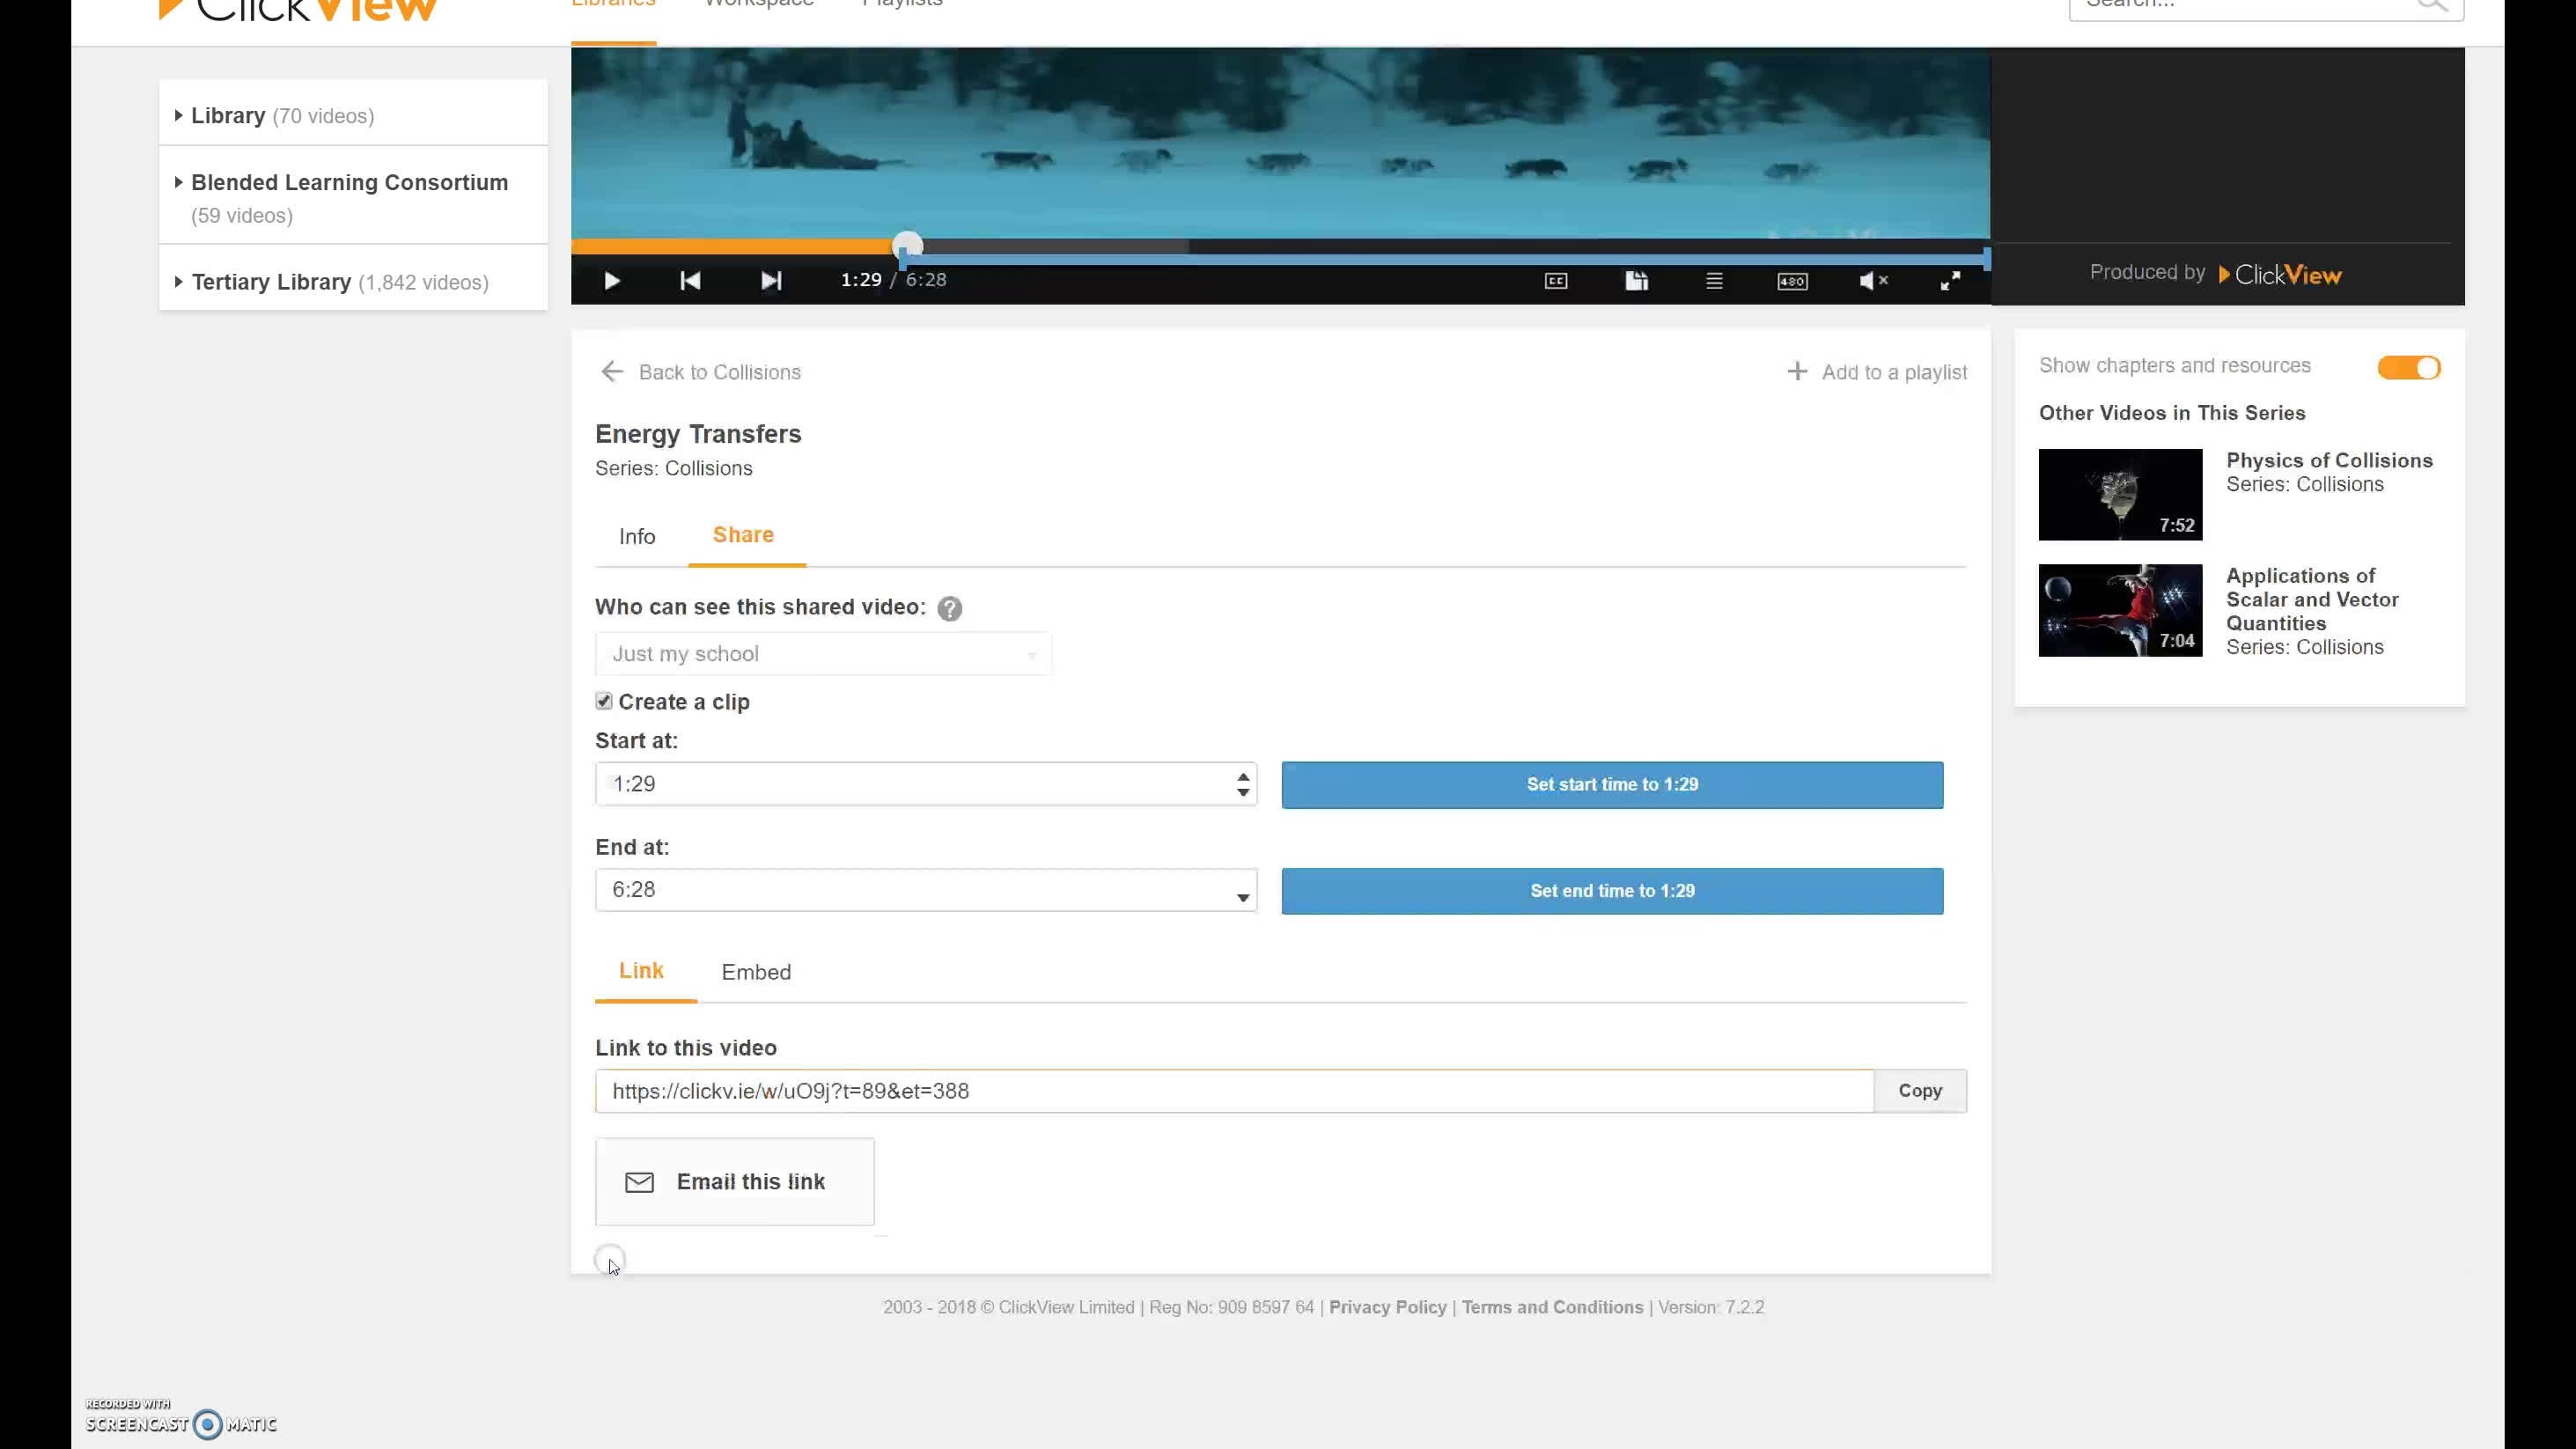Open the Just my school visibility dropdown
The image size is (2576, 1449).
tap(822, 654)
